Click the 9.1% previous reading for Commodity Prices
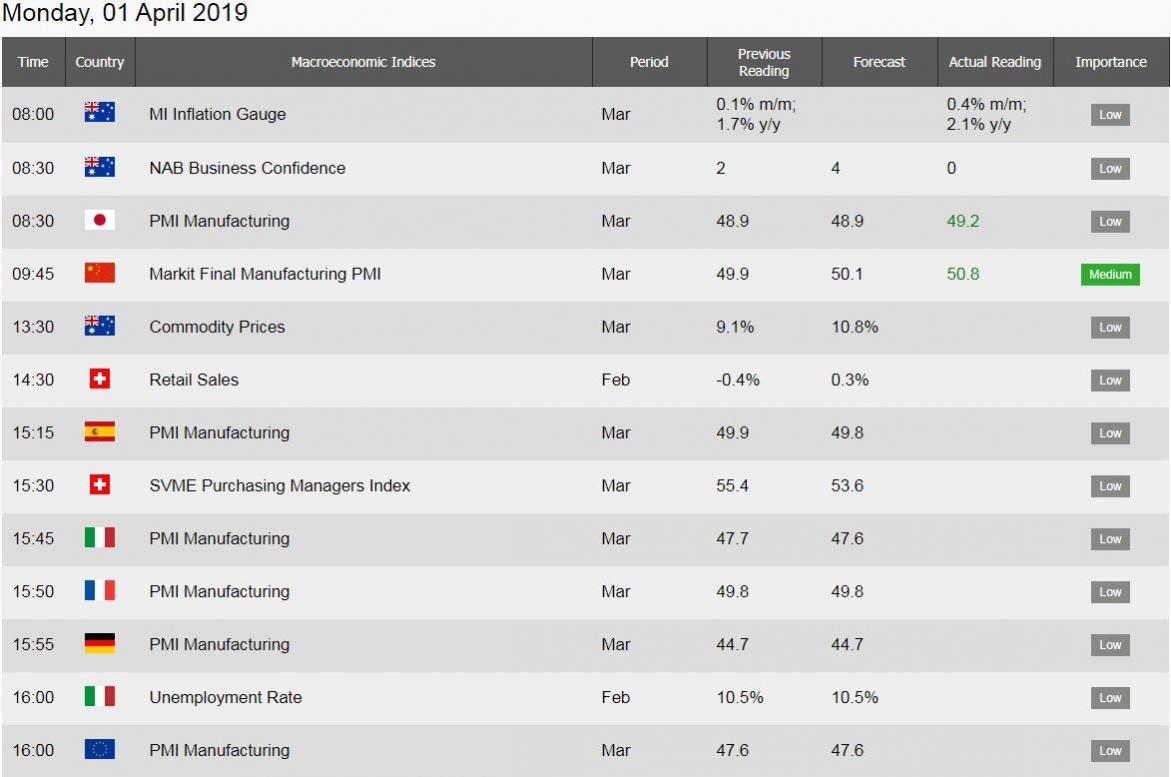 735,327
